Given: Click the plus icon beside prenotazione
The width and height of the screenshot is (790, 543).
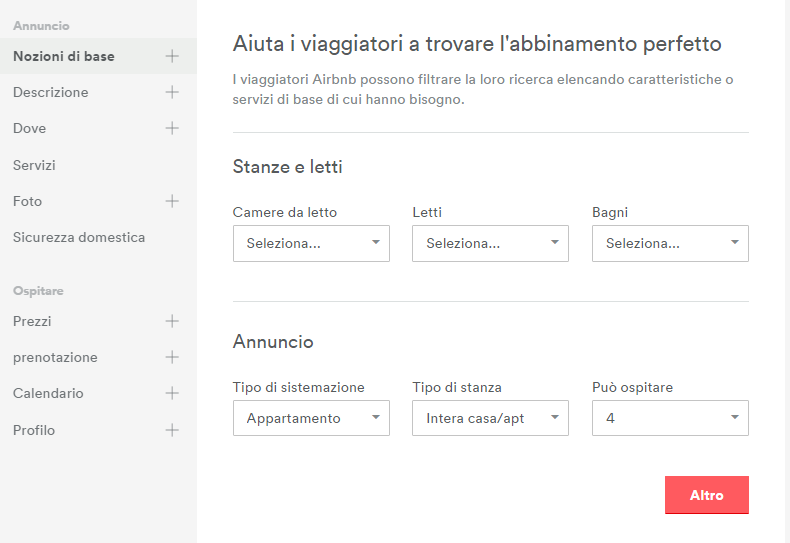Looking at the screenshot, I should point(172,357).
